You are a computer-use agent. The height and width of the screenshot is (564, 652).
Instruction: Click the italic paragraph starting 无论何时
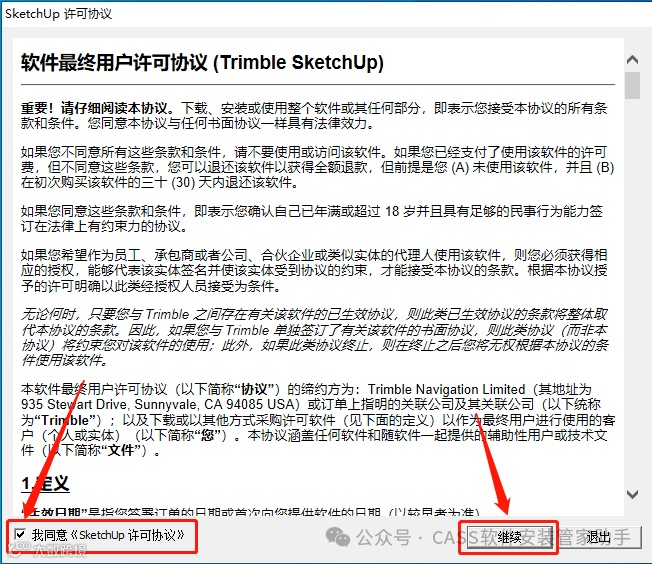click(x=315, y=337)
